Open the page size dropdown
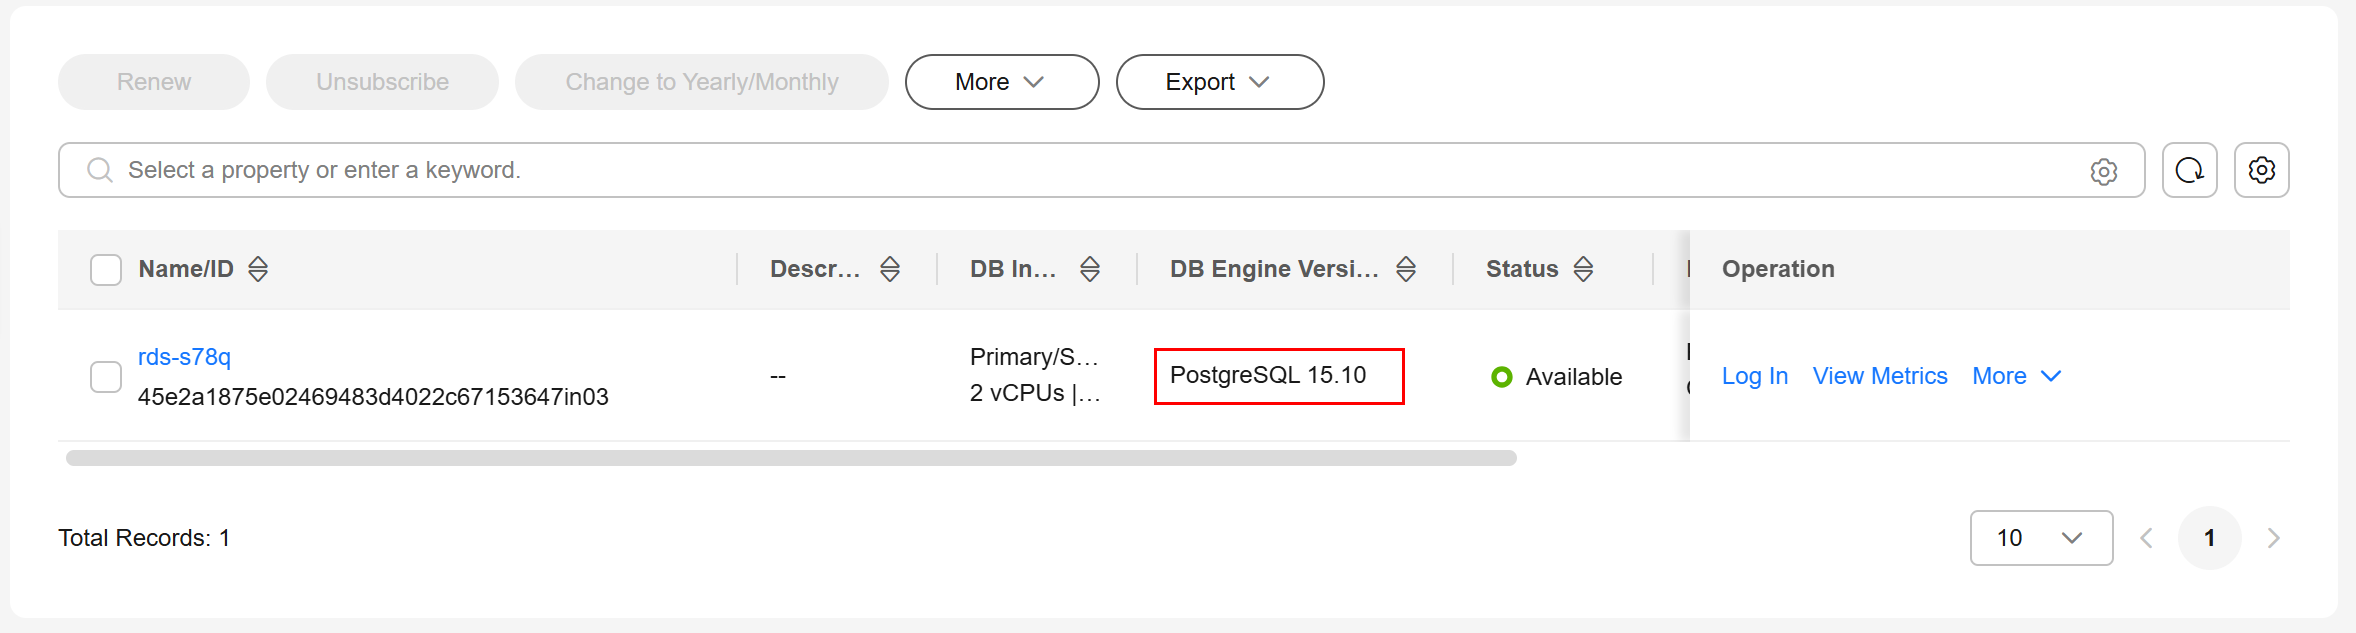This screenshot has width=2356, height=633. tap(2041, 538)
